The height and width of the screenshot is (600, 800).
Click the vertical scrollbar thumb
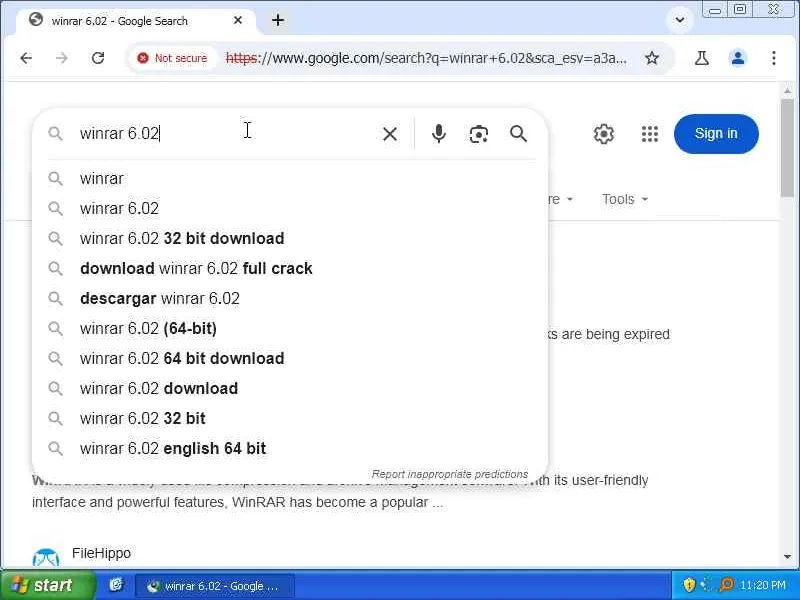pyautogui.click(x=788, y=147)
